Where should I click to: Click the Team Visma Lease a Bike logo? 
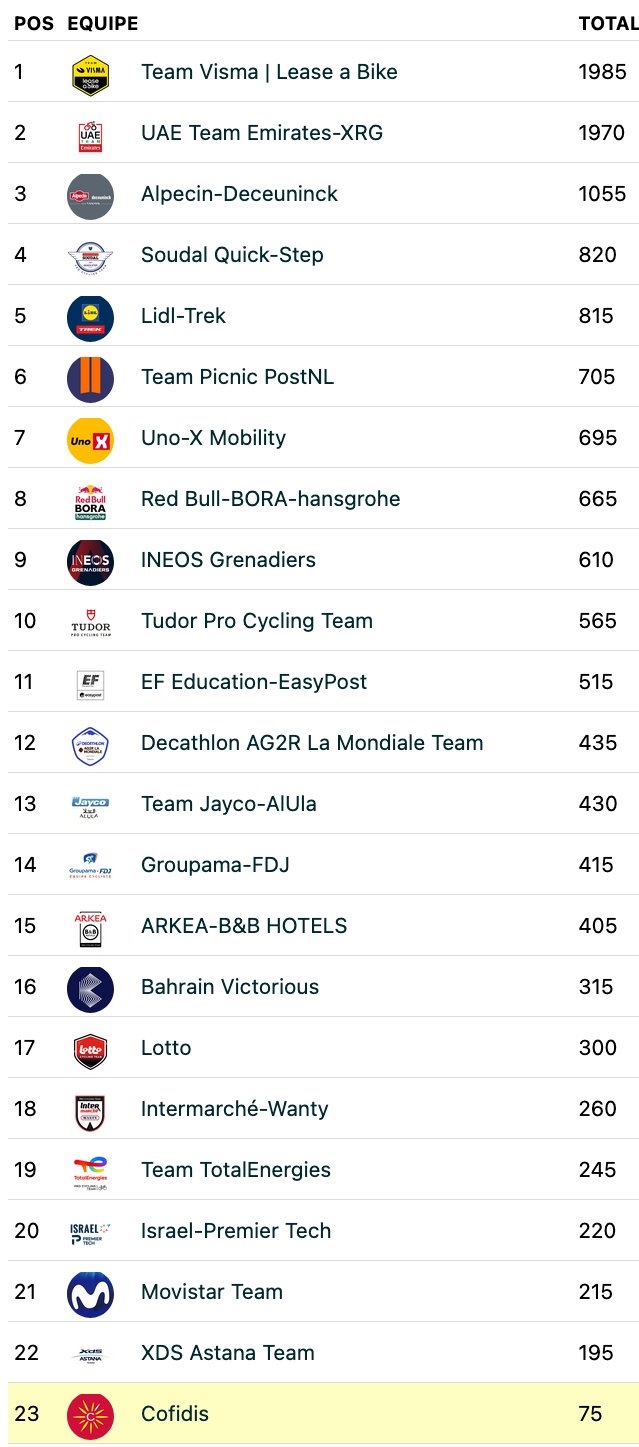coord(90,73)
